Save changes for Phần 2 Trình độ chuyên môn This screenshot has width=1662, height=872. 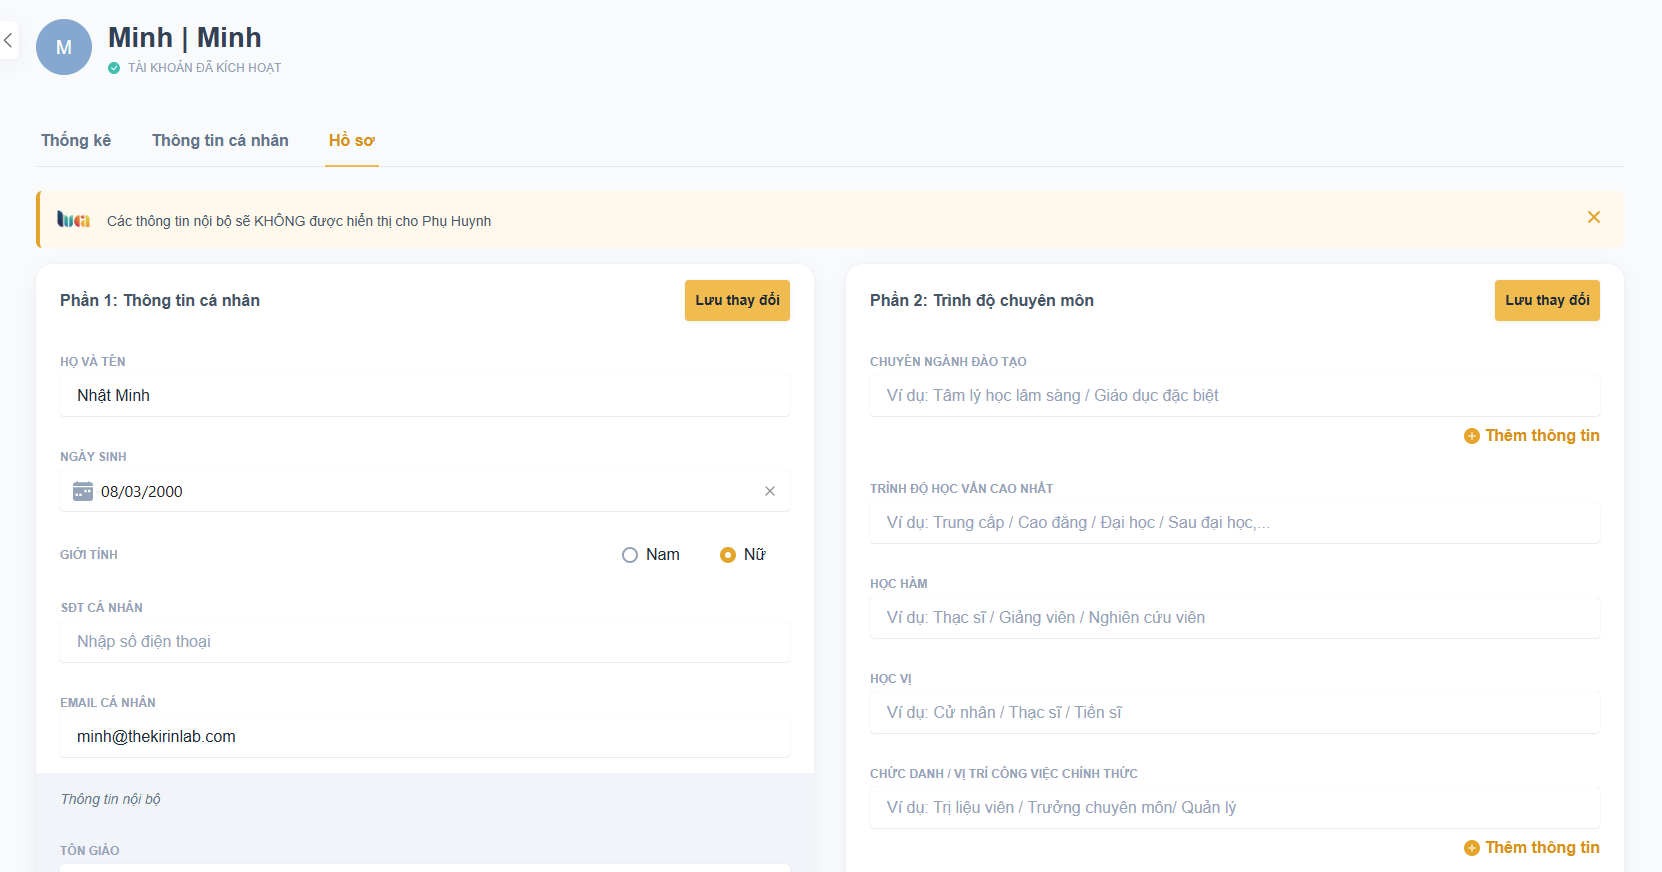point(1547,300)
